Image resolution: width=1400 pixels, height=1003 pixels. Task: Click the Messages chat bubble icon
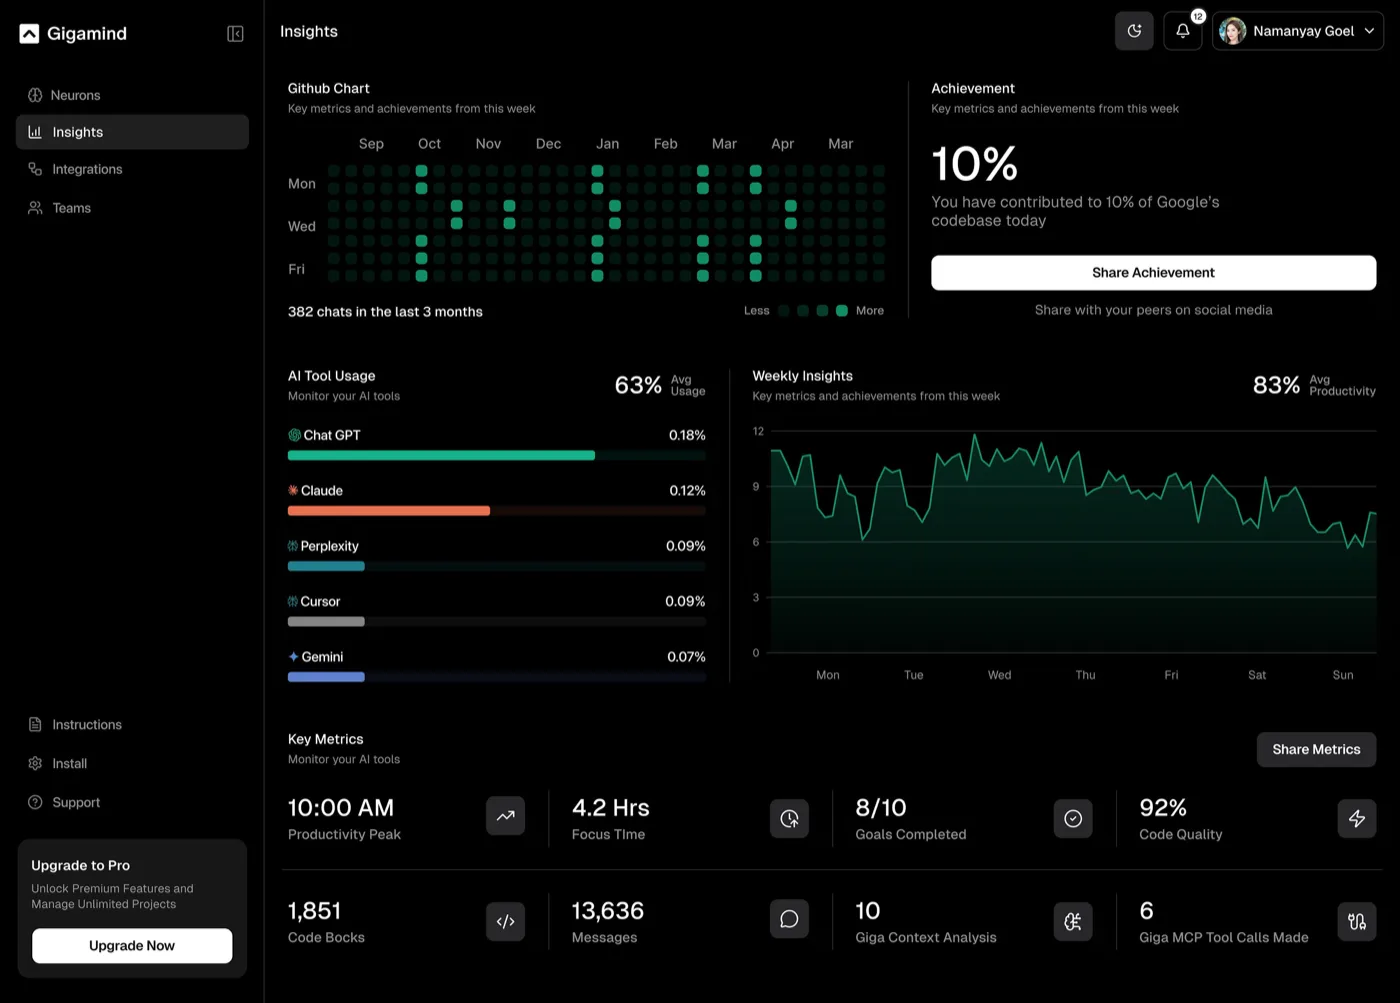tap(789, 919)
